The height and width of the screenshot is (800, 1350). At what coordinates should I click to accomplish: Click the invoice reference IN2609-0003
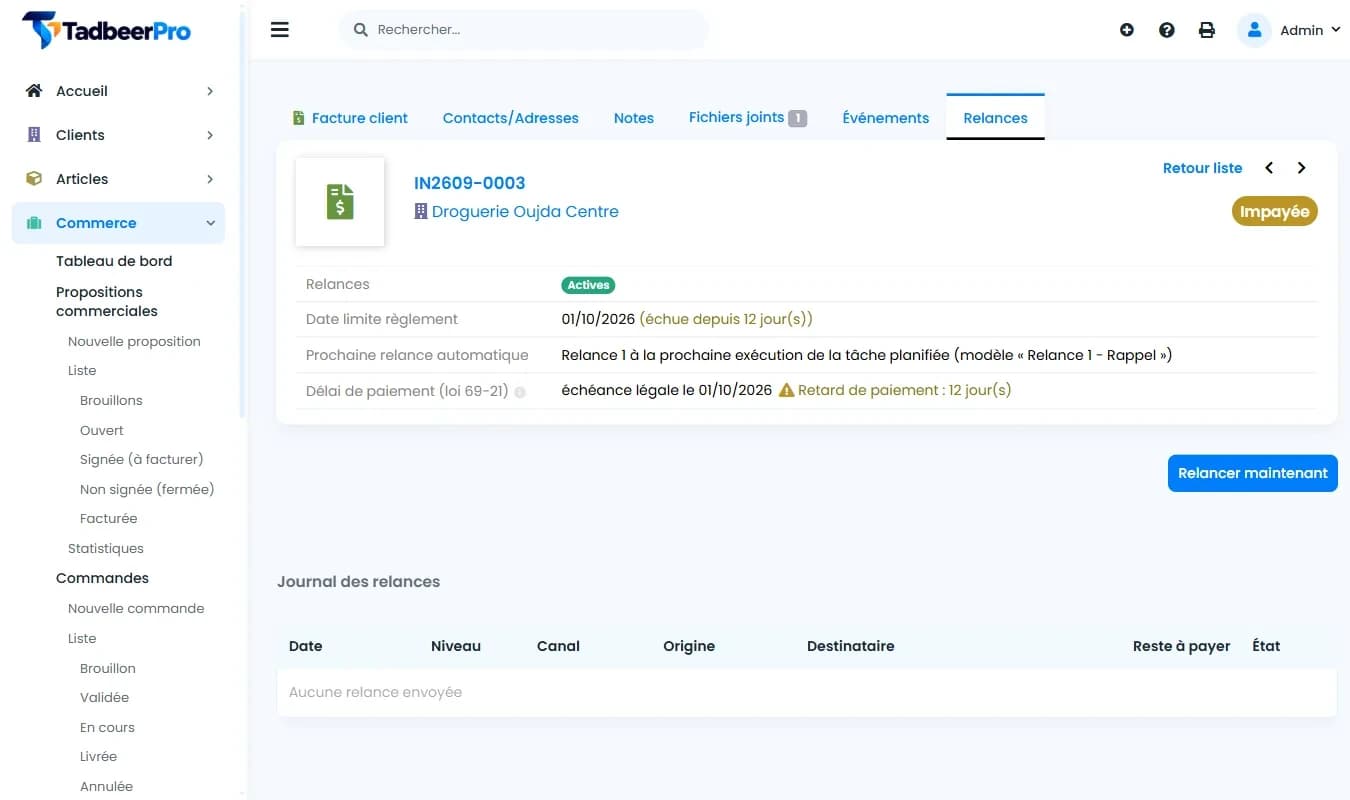click(x=470, y=183)
